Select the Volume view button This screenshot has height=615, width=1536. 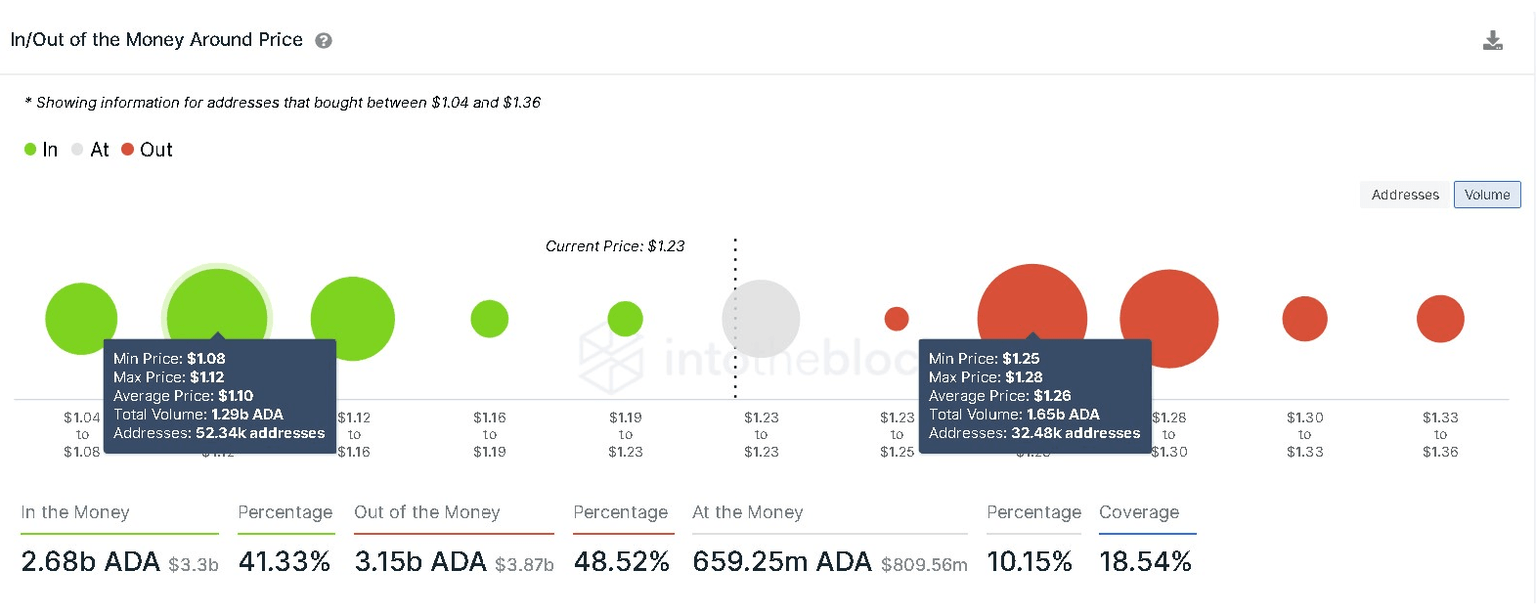coord(1487,195)
